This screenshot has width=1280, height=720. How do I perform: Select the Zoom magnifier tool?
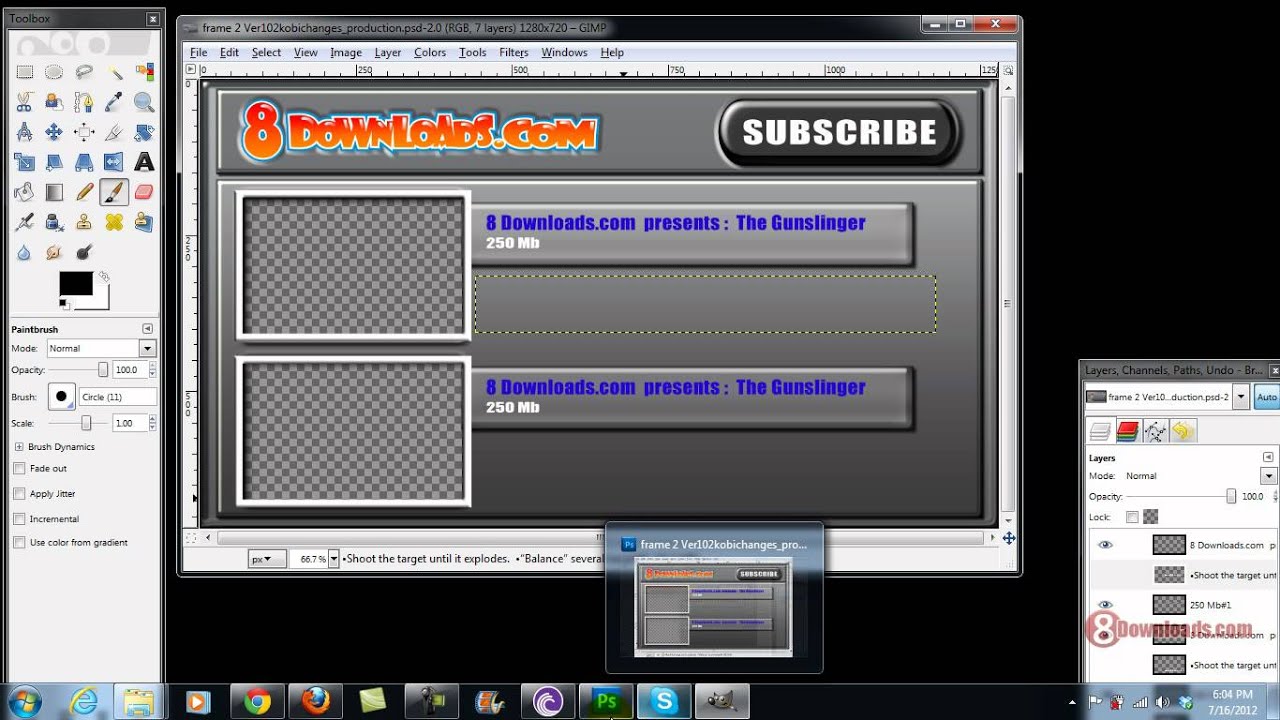coord(144,102)
